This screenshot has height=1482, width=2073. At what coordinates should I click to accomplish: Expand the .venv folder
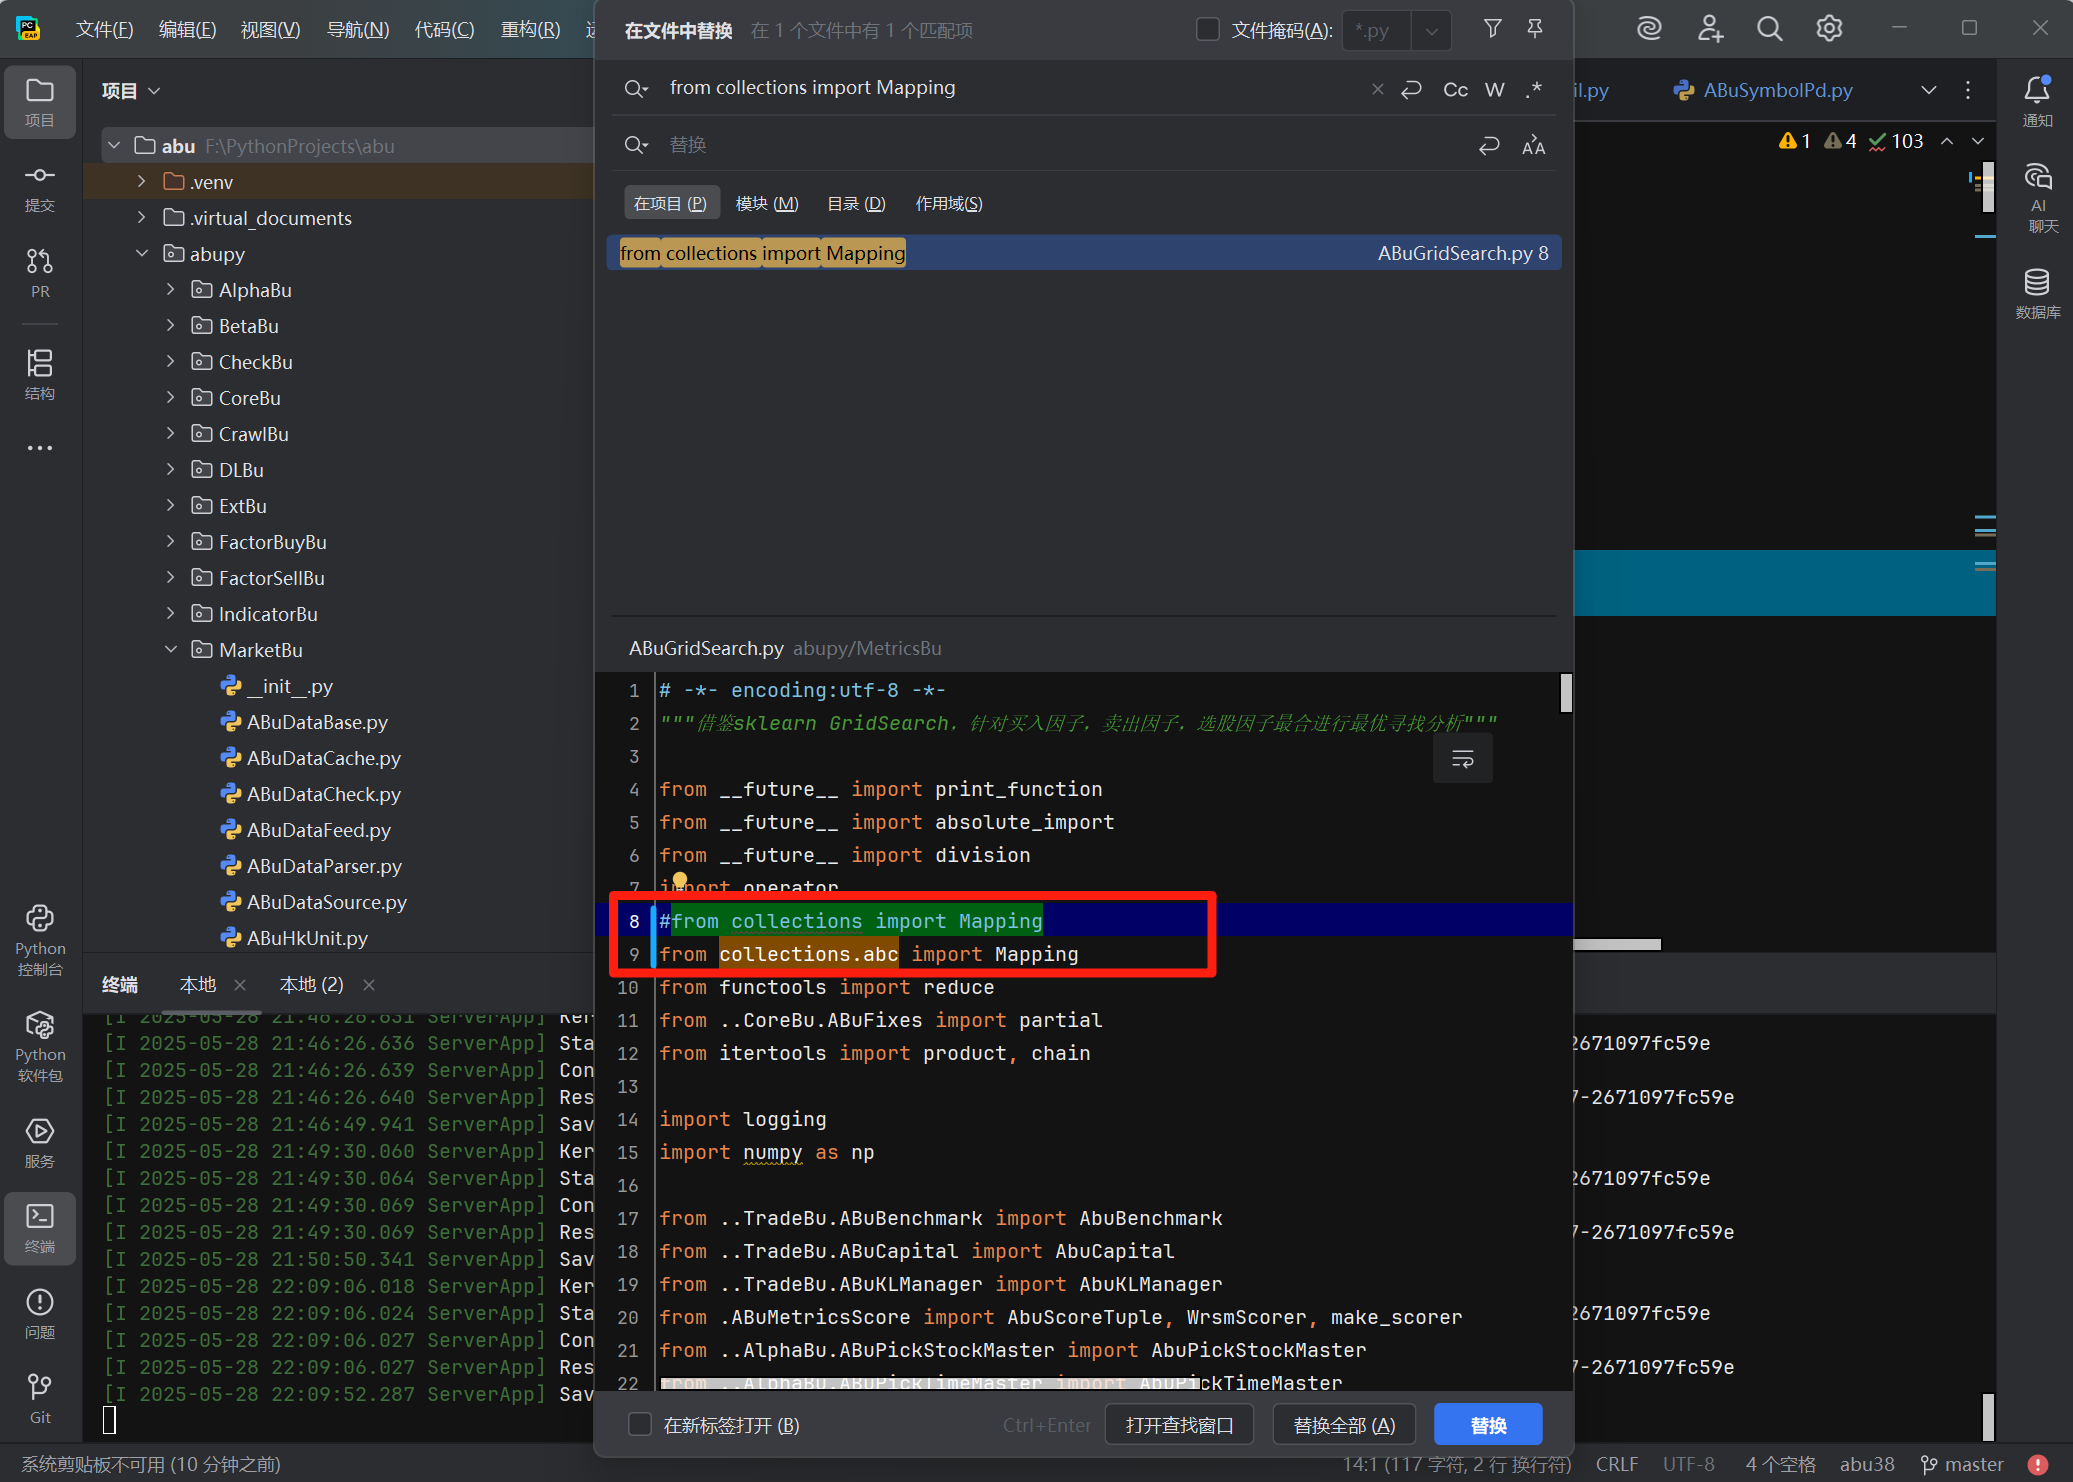[x=142, y=182]
